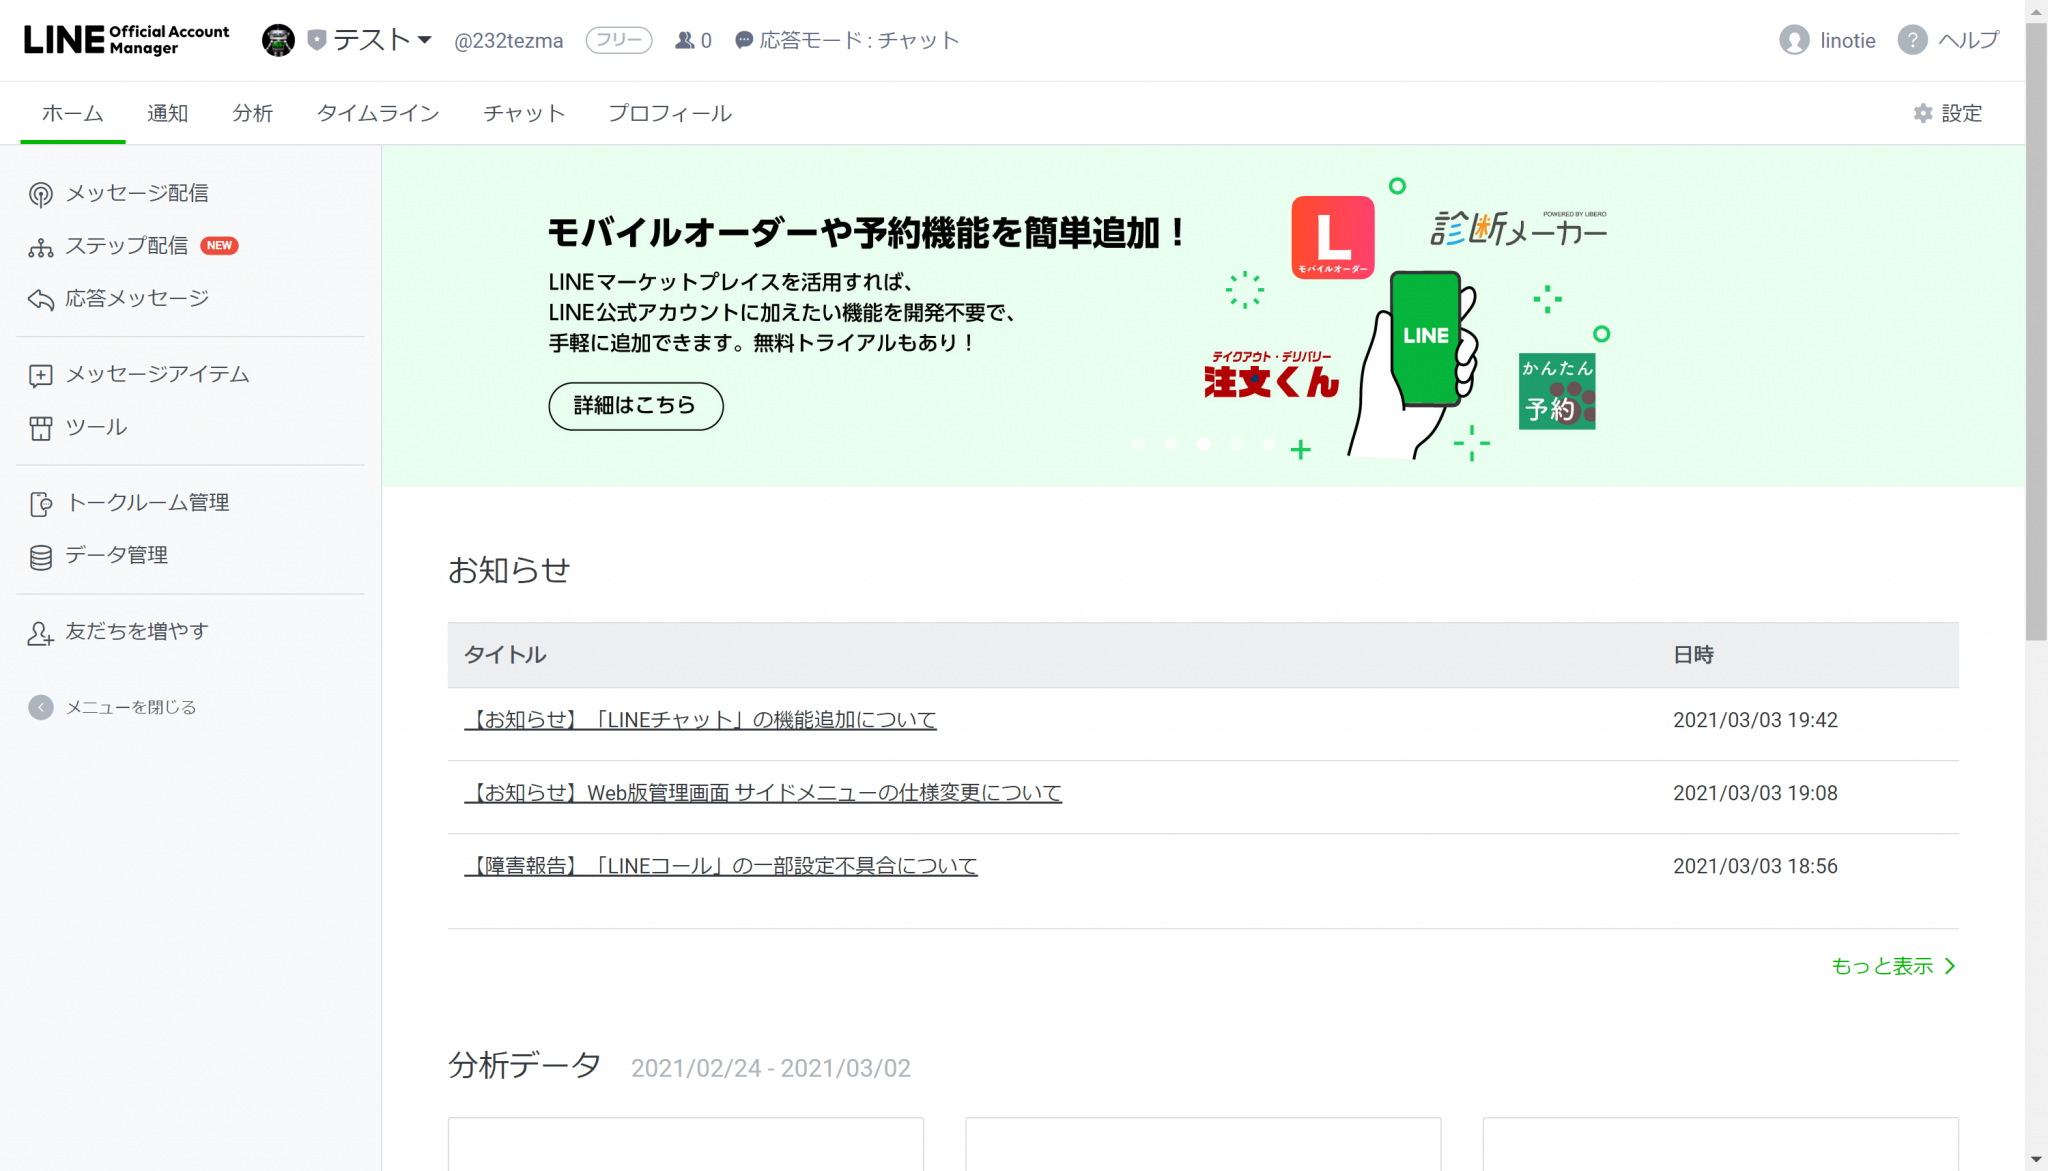Click the 設定 gear icon

point(1922,113)
